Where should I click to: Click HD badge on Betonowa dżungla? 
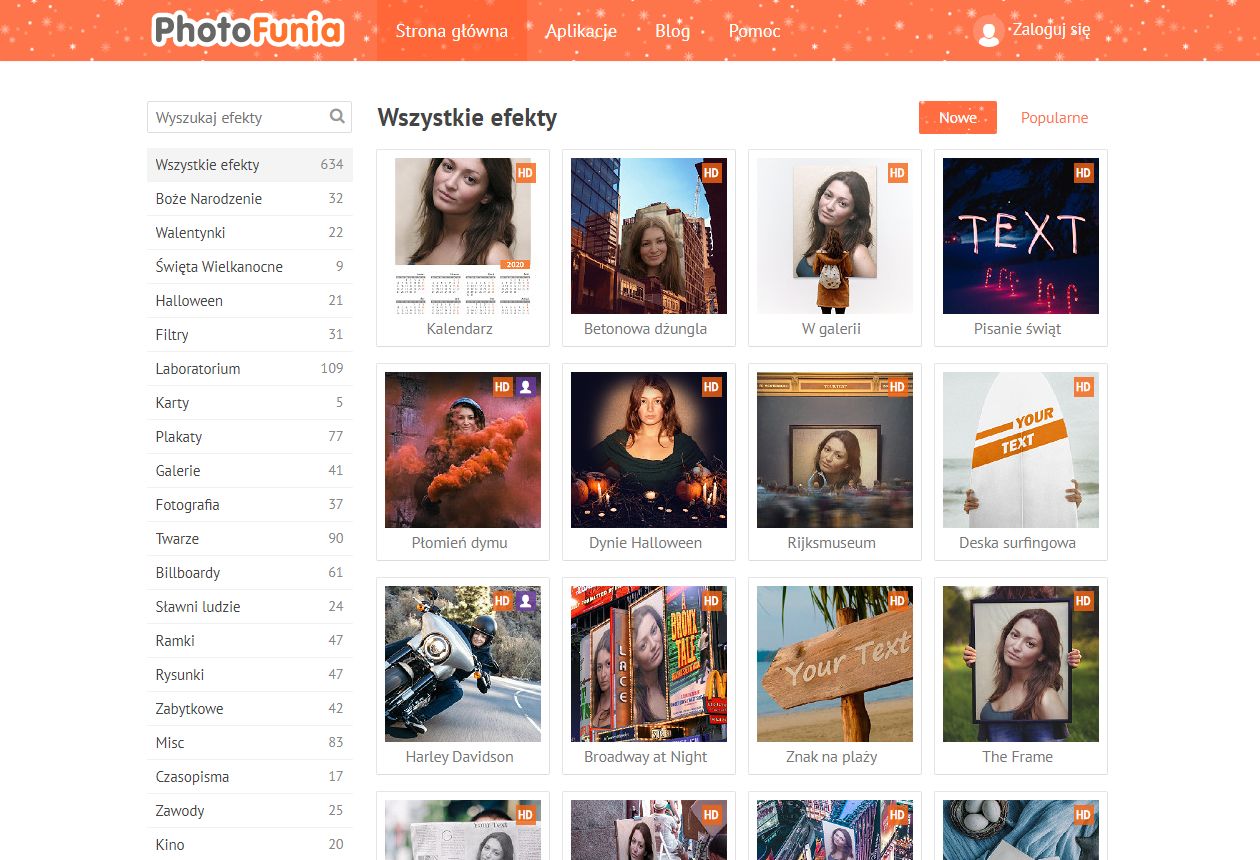(712, 173)
